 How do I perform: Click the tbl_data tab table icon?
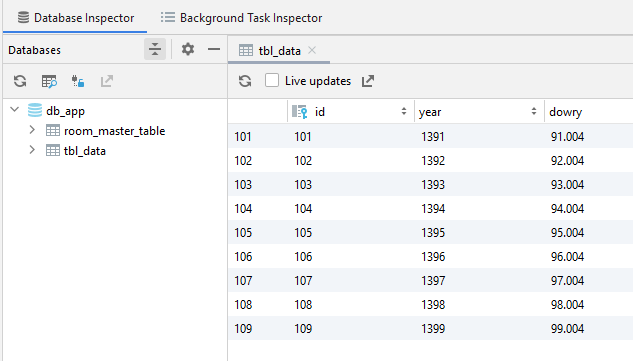click(x=245, y=50)
